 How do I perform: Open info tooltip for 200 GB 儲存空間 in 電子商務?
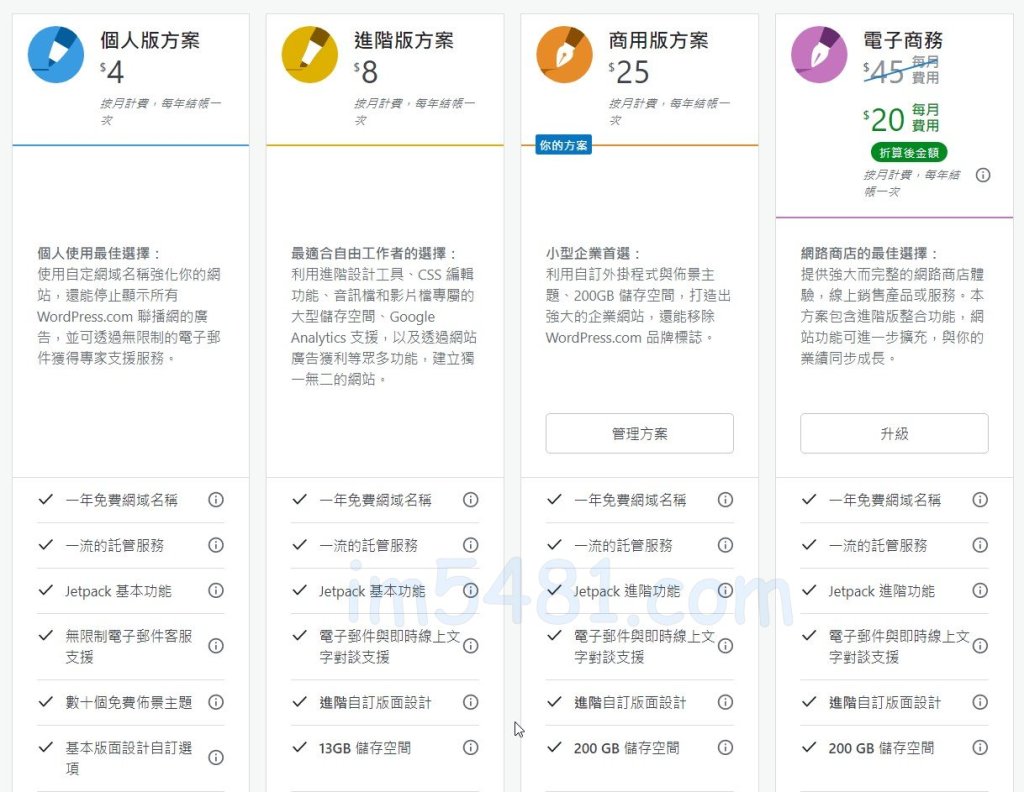coord(980,747)
